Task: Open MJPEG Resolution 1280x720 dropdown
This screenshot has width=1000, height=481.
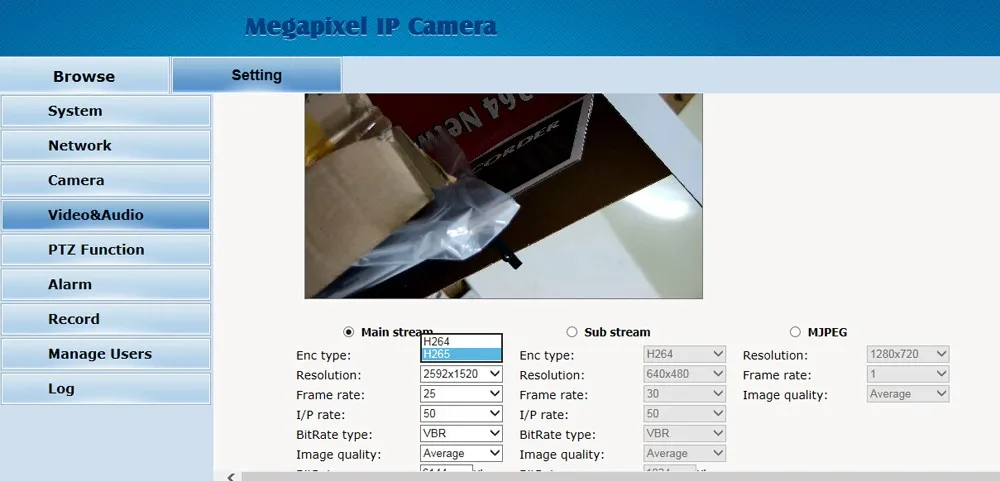Action: [908, 354]
